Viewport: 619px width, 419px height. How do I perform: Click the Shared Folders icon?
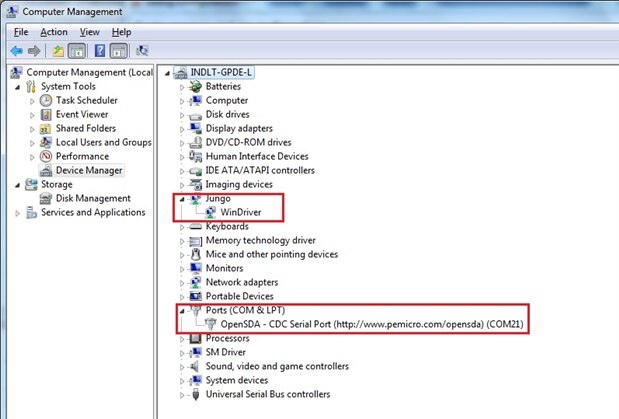click(x=46, y=129)
